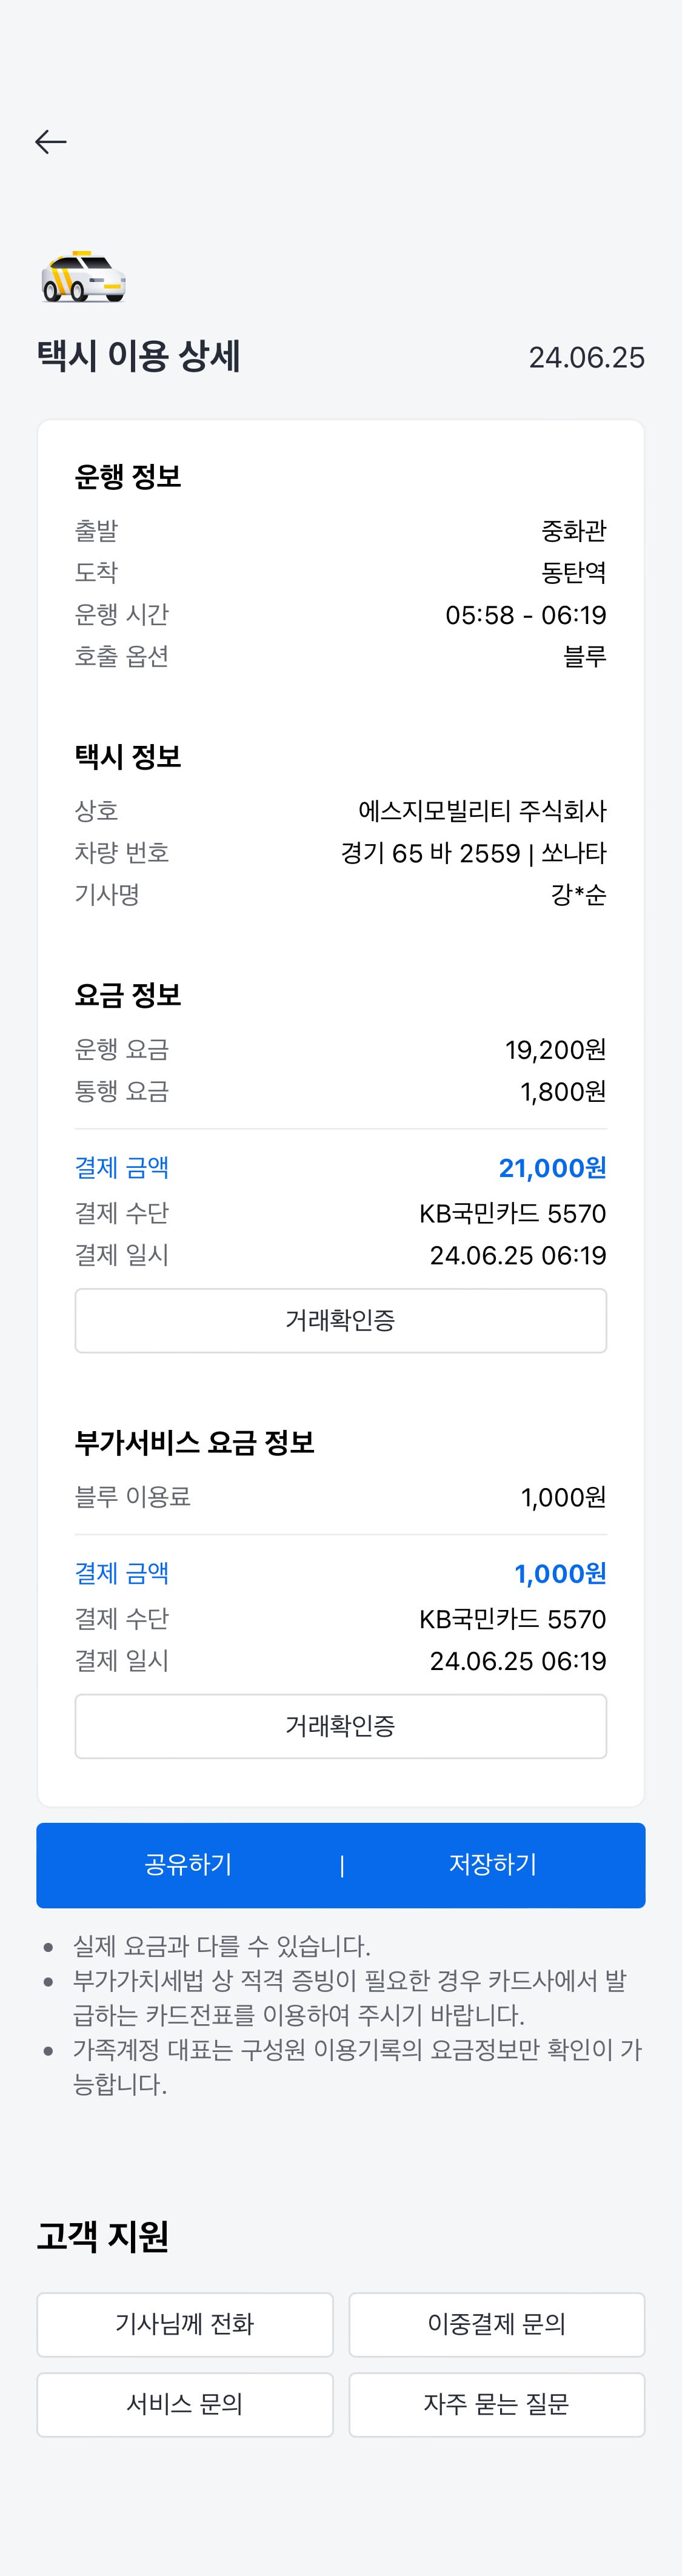Open 거래확인증 under 부가서비스 요금 정보

tap(340, 1725)
